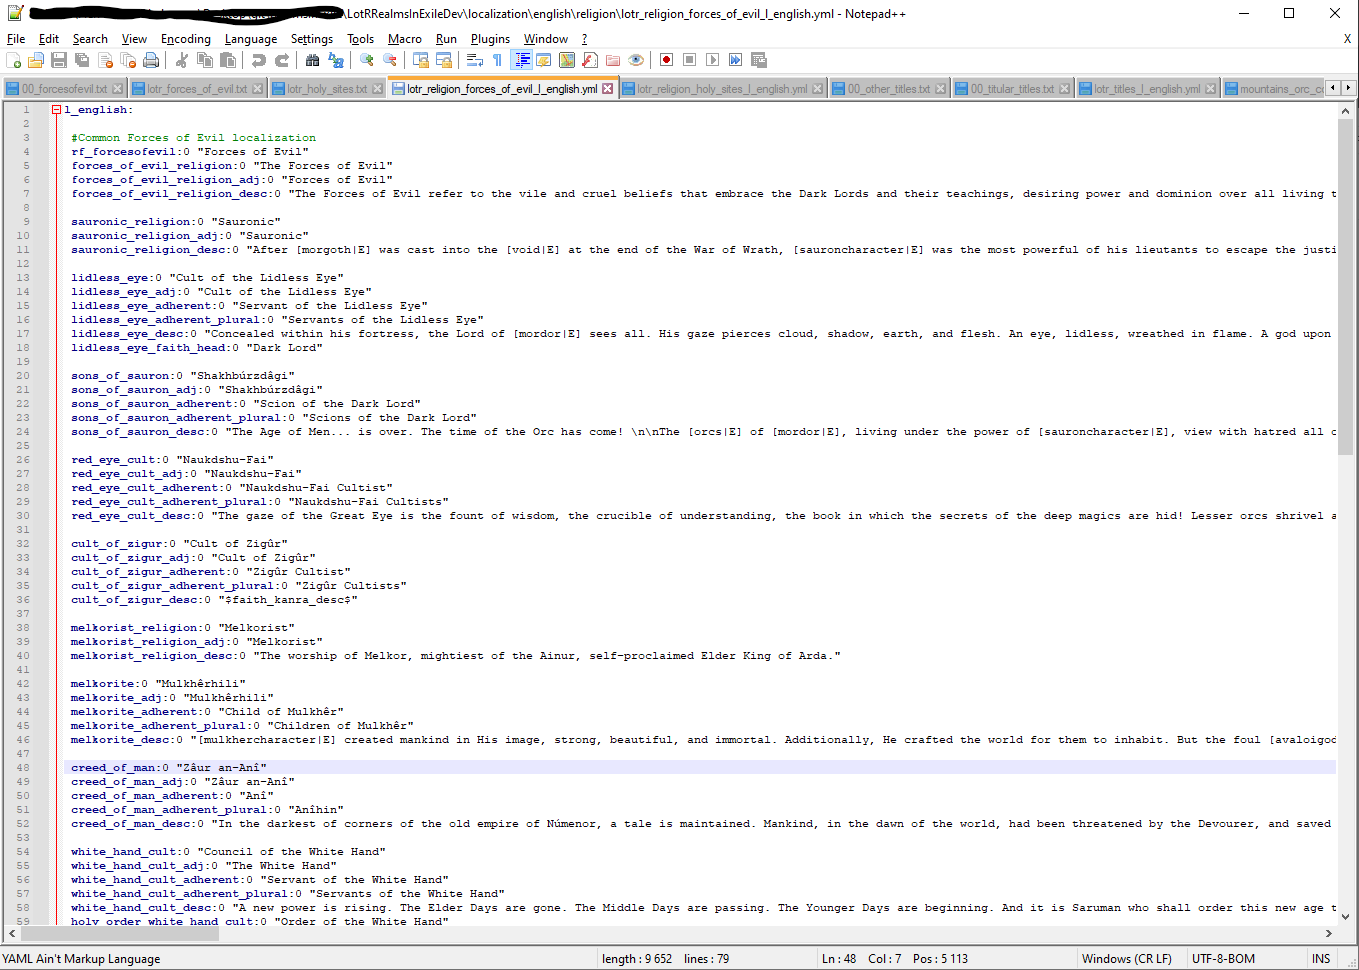This screenshot has width=1359, height=970.
Task: Open the Language menu
Action: (251, 39)
